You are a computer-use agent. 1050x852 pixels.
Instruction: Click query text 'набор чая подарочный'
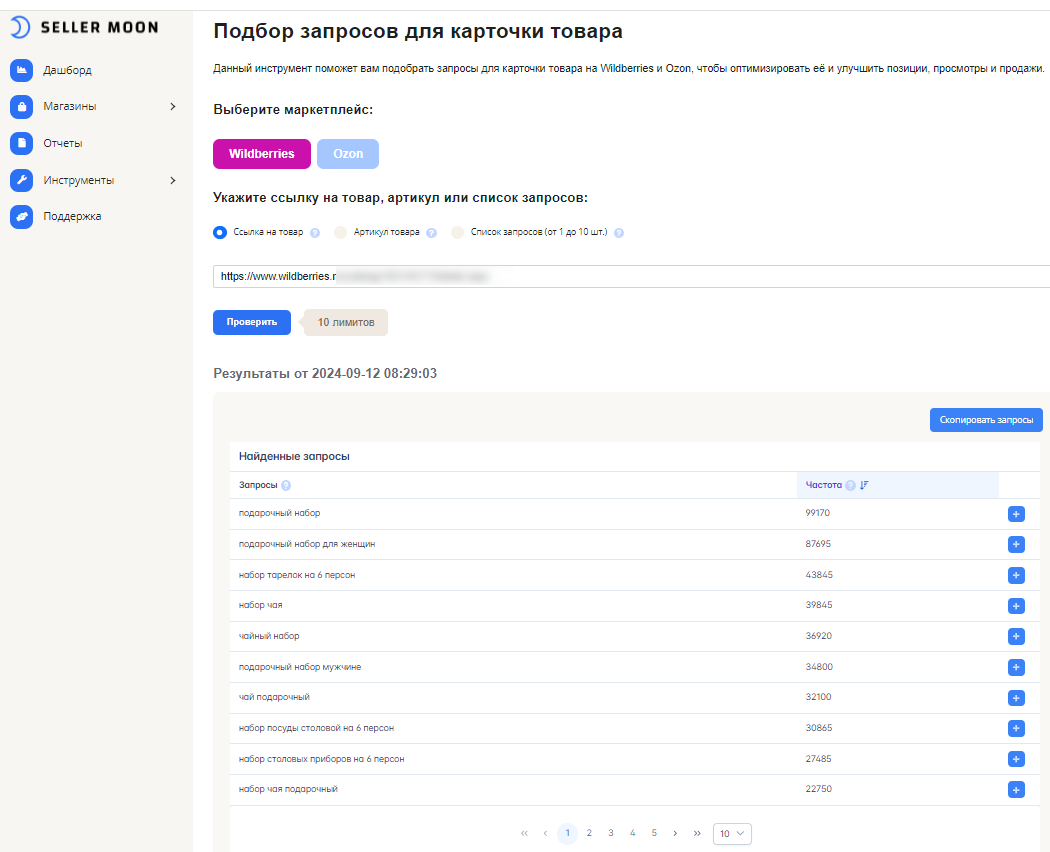[x=288, y=789]
